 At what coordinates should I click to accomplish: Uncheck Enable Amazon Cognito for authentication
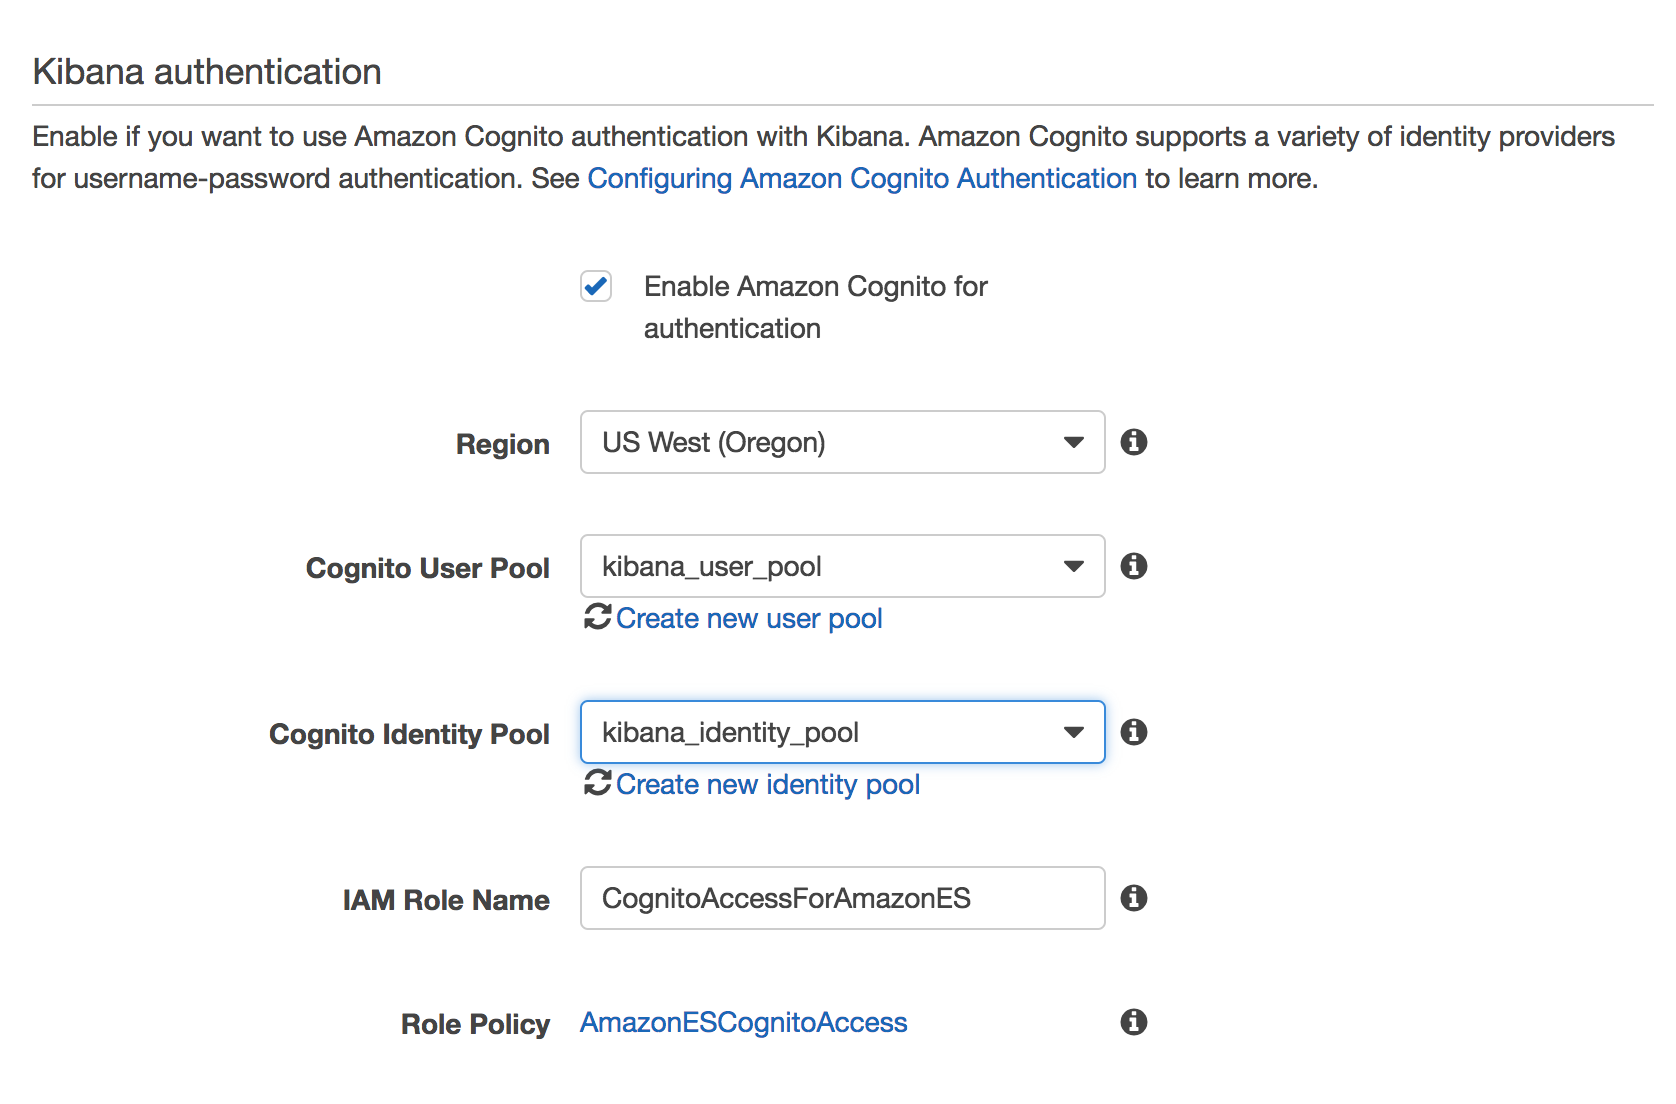pos(596,286)
